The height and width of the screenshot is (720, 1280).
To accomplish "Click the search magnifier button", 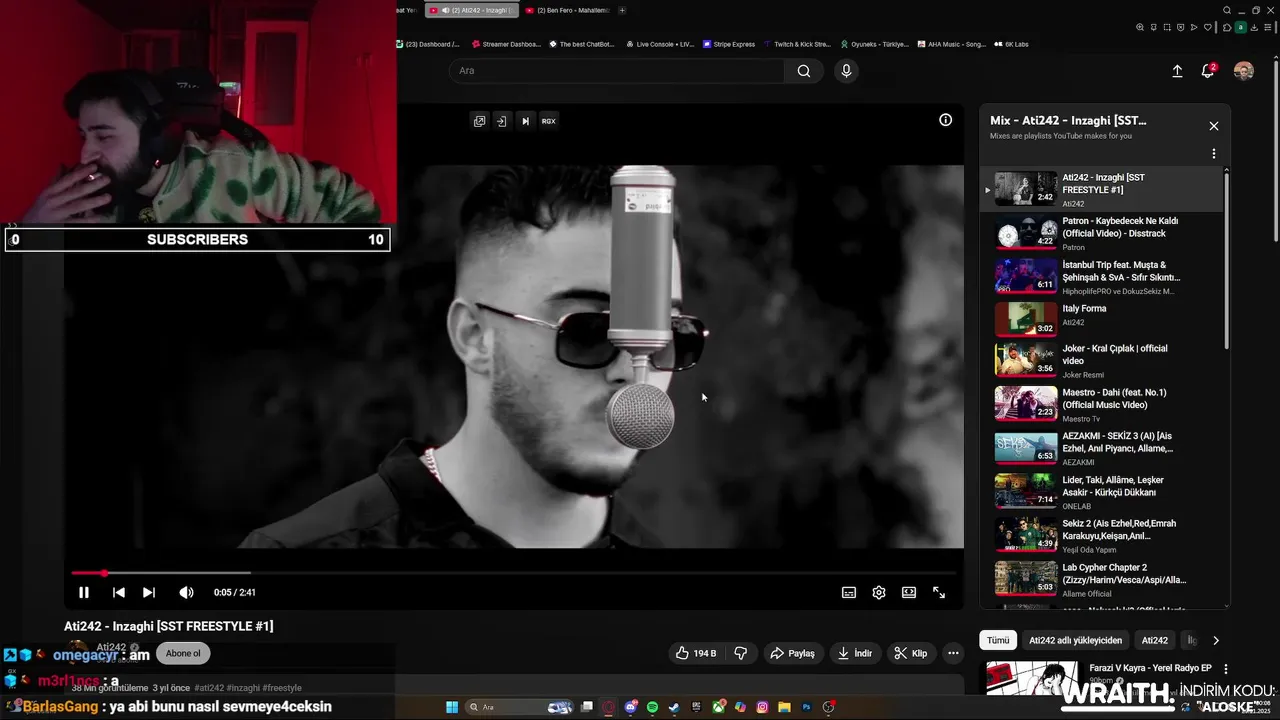I will click(804, 71).
